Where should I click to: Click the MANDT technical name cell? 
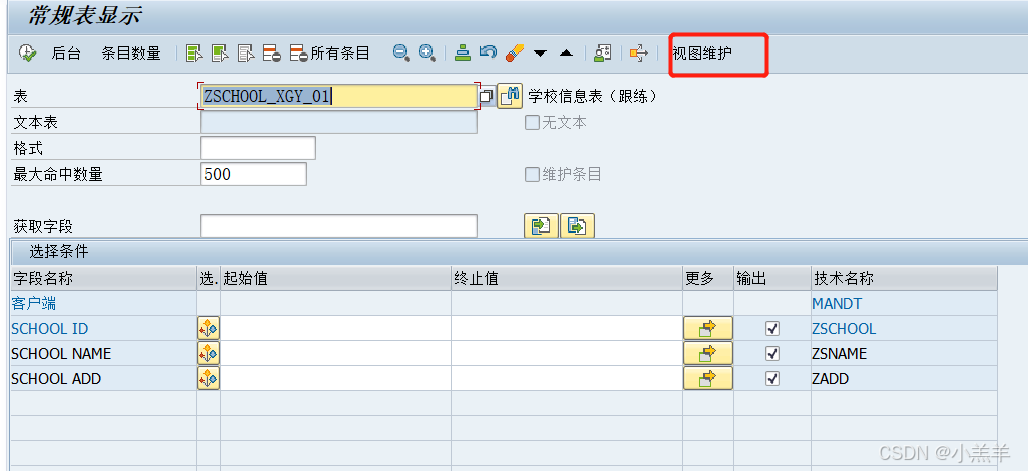904,304
